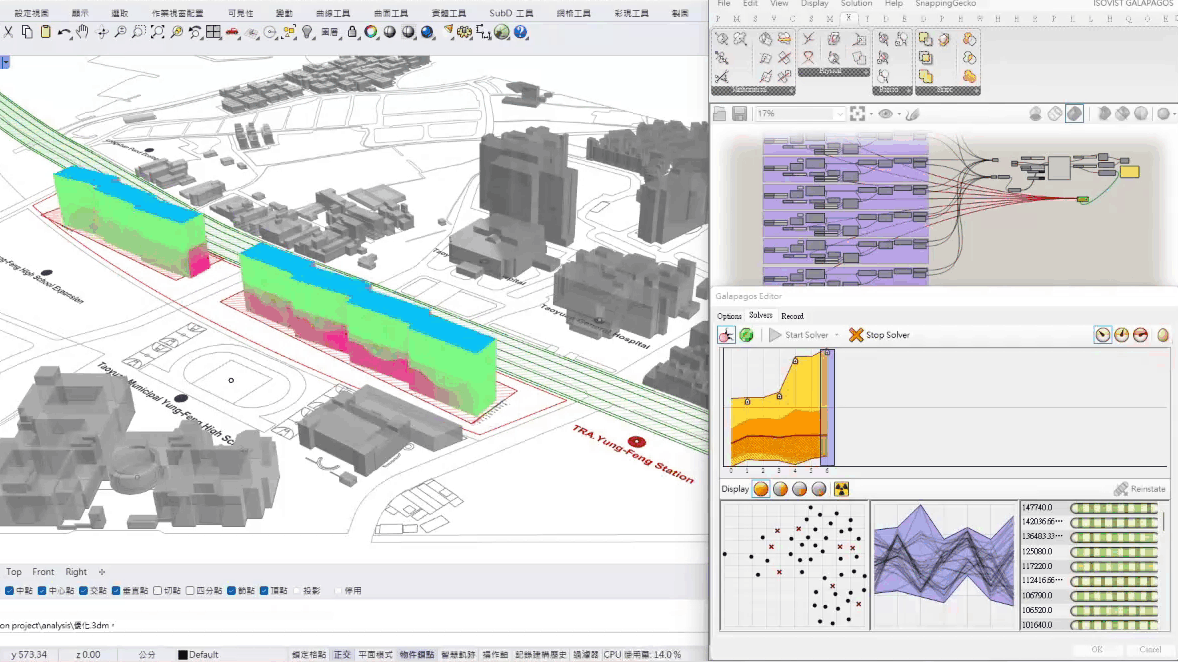The width and height of the screenshot is (1178, 662).
Task: Expand the Grasshopper preview eye dropdown arrow
Action: coord(898,114)
